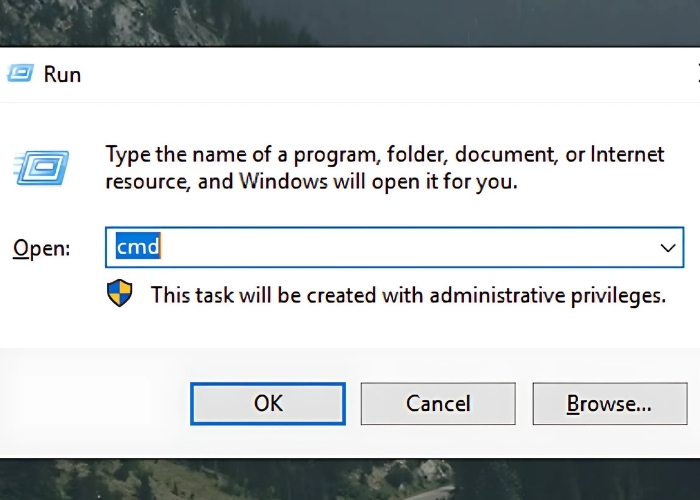The image size is (700, 500).
Task: Click the Open: label
Action: point(41,248)
